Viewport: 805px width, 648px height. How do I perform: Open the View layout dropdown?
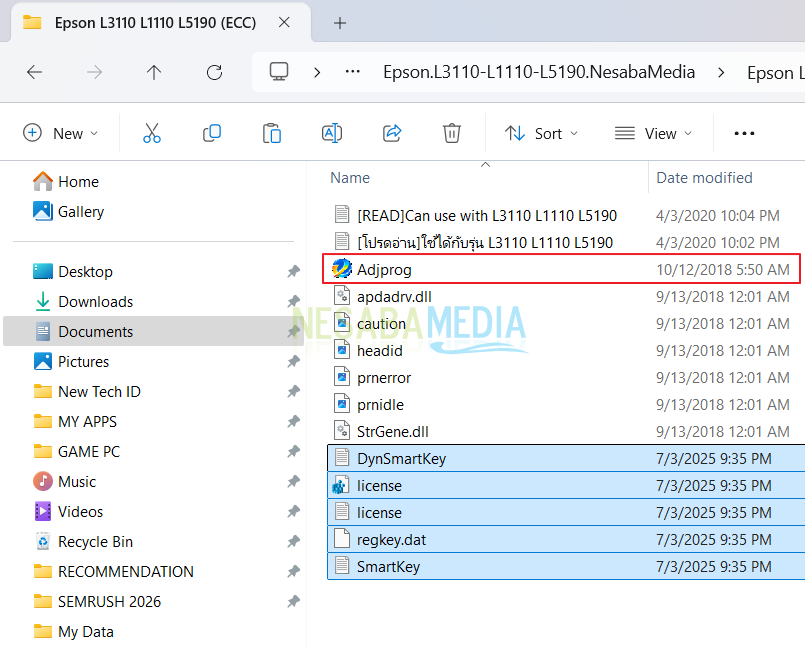652,133
